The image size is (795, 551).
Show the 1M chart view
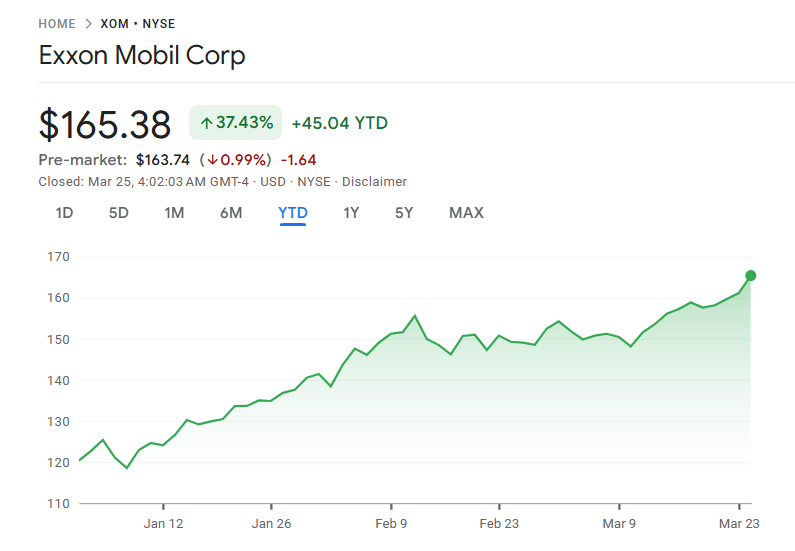point(174,212)
